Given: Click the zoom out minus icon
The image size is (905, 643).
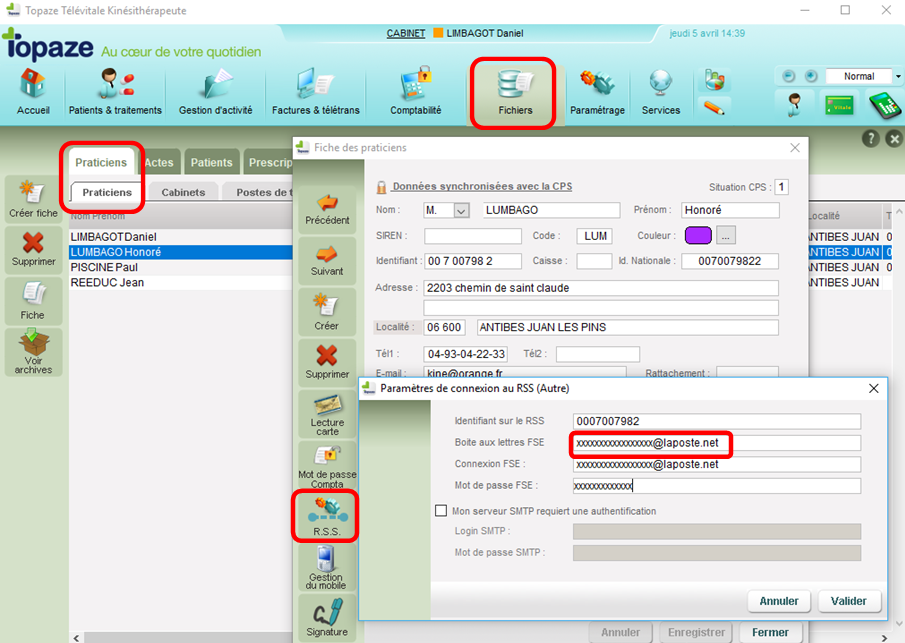Looking at the screenshot, I should [788, 76].
